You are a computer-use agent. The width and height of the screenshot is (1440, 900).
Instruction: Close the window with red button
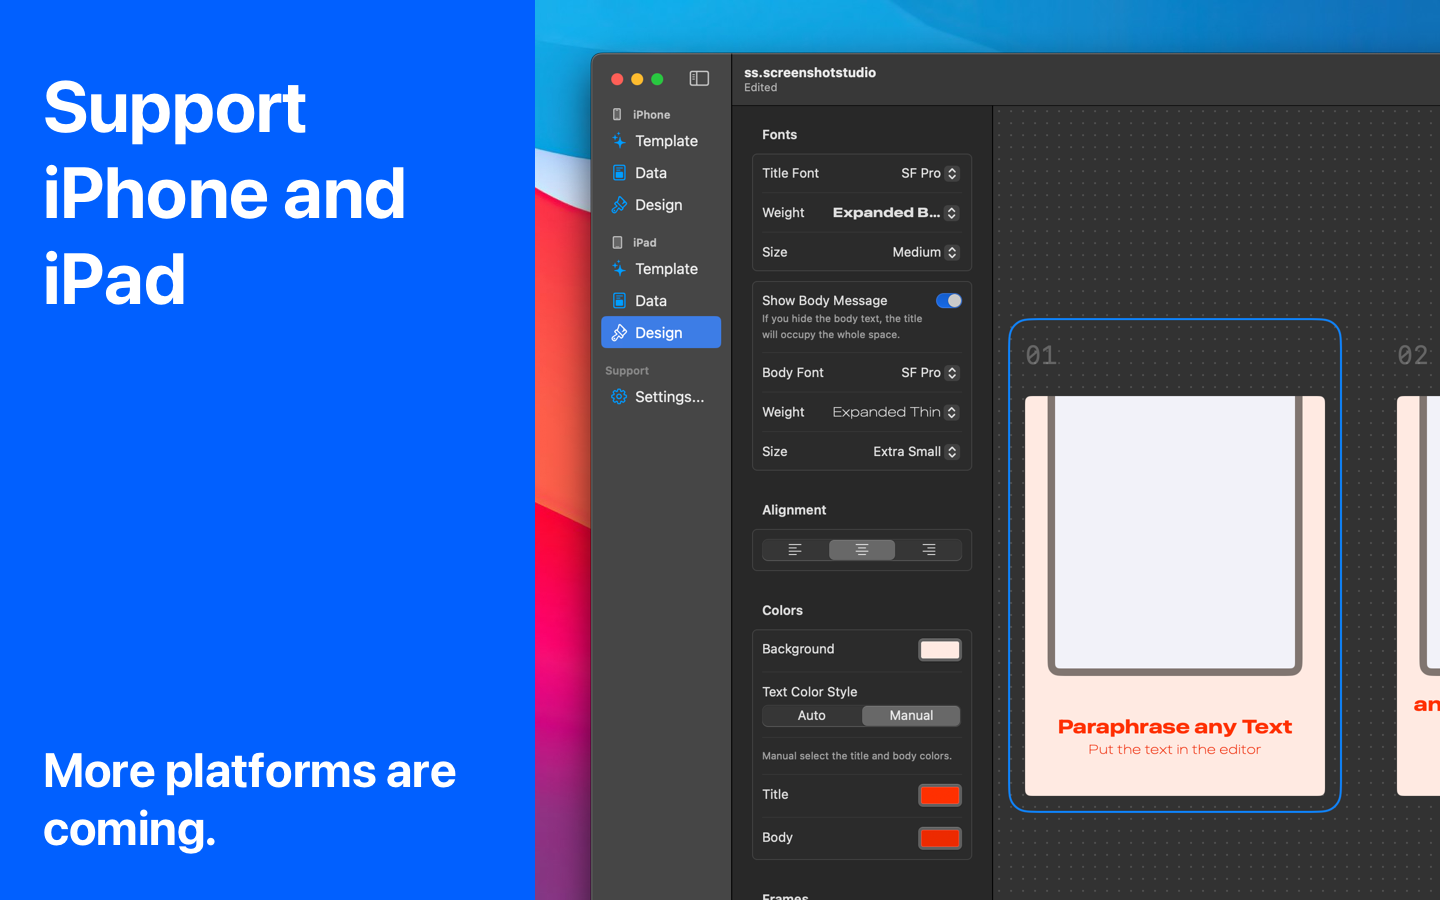click(617, 79)
